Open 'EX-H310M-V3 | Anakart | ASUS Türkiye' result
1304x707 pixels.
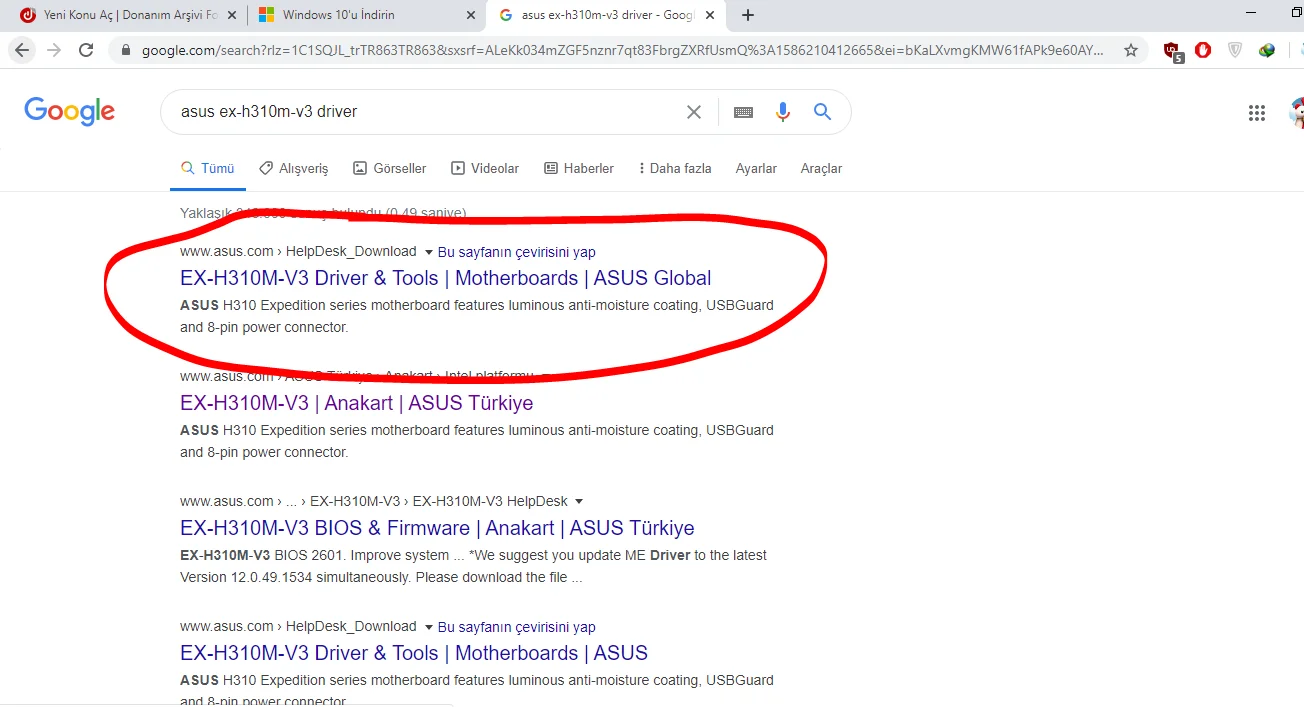tap(357, 403)
